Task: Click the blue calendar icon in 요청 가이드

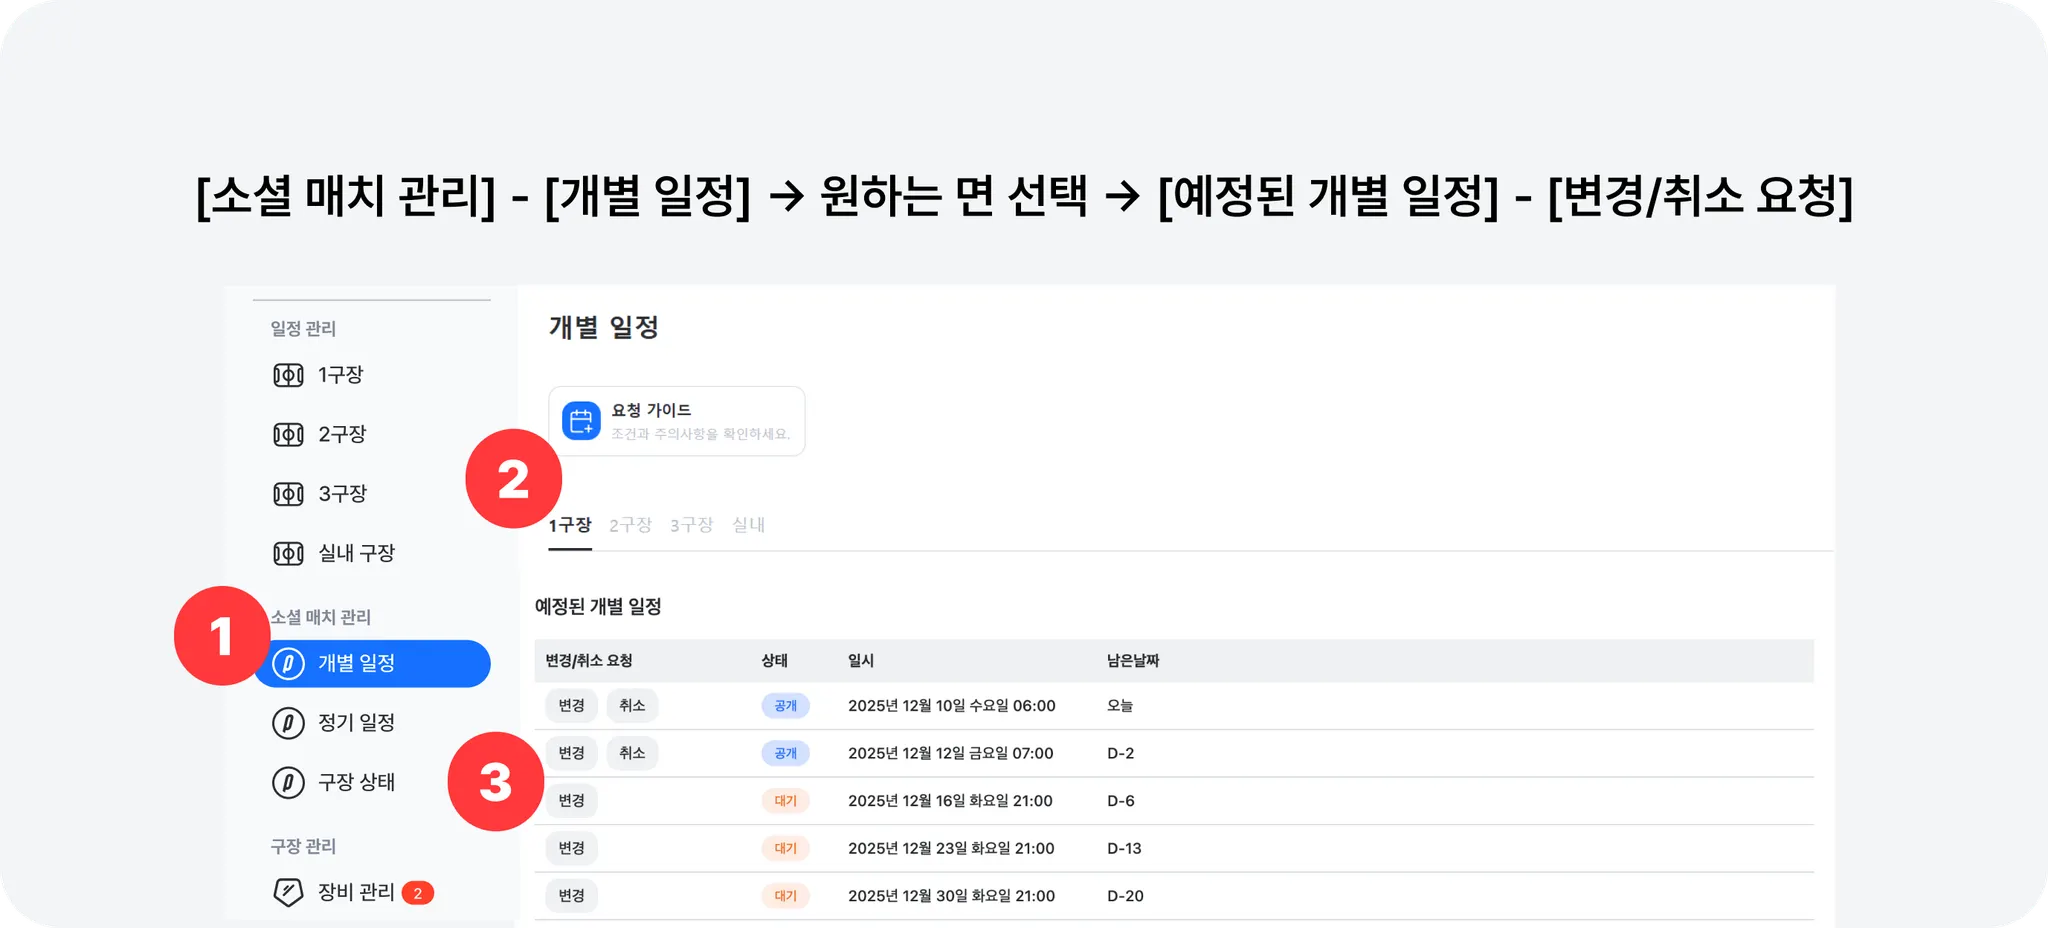Action: 581,421
